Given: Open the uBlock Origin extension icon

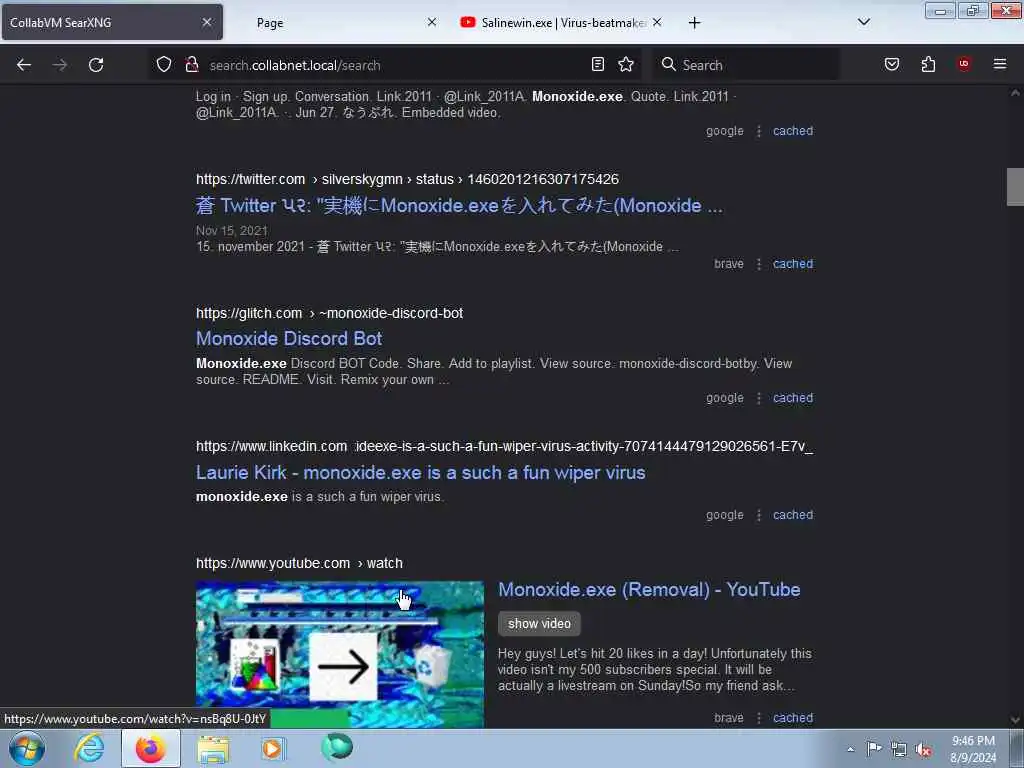Looking at the screenshot, I should [x=964, y=63].
